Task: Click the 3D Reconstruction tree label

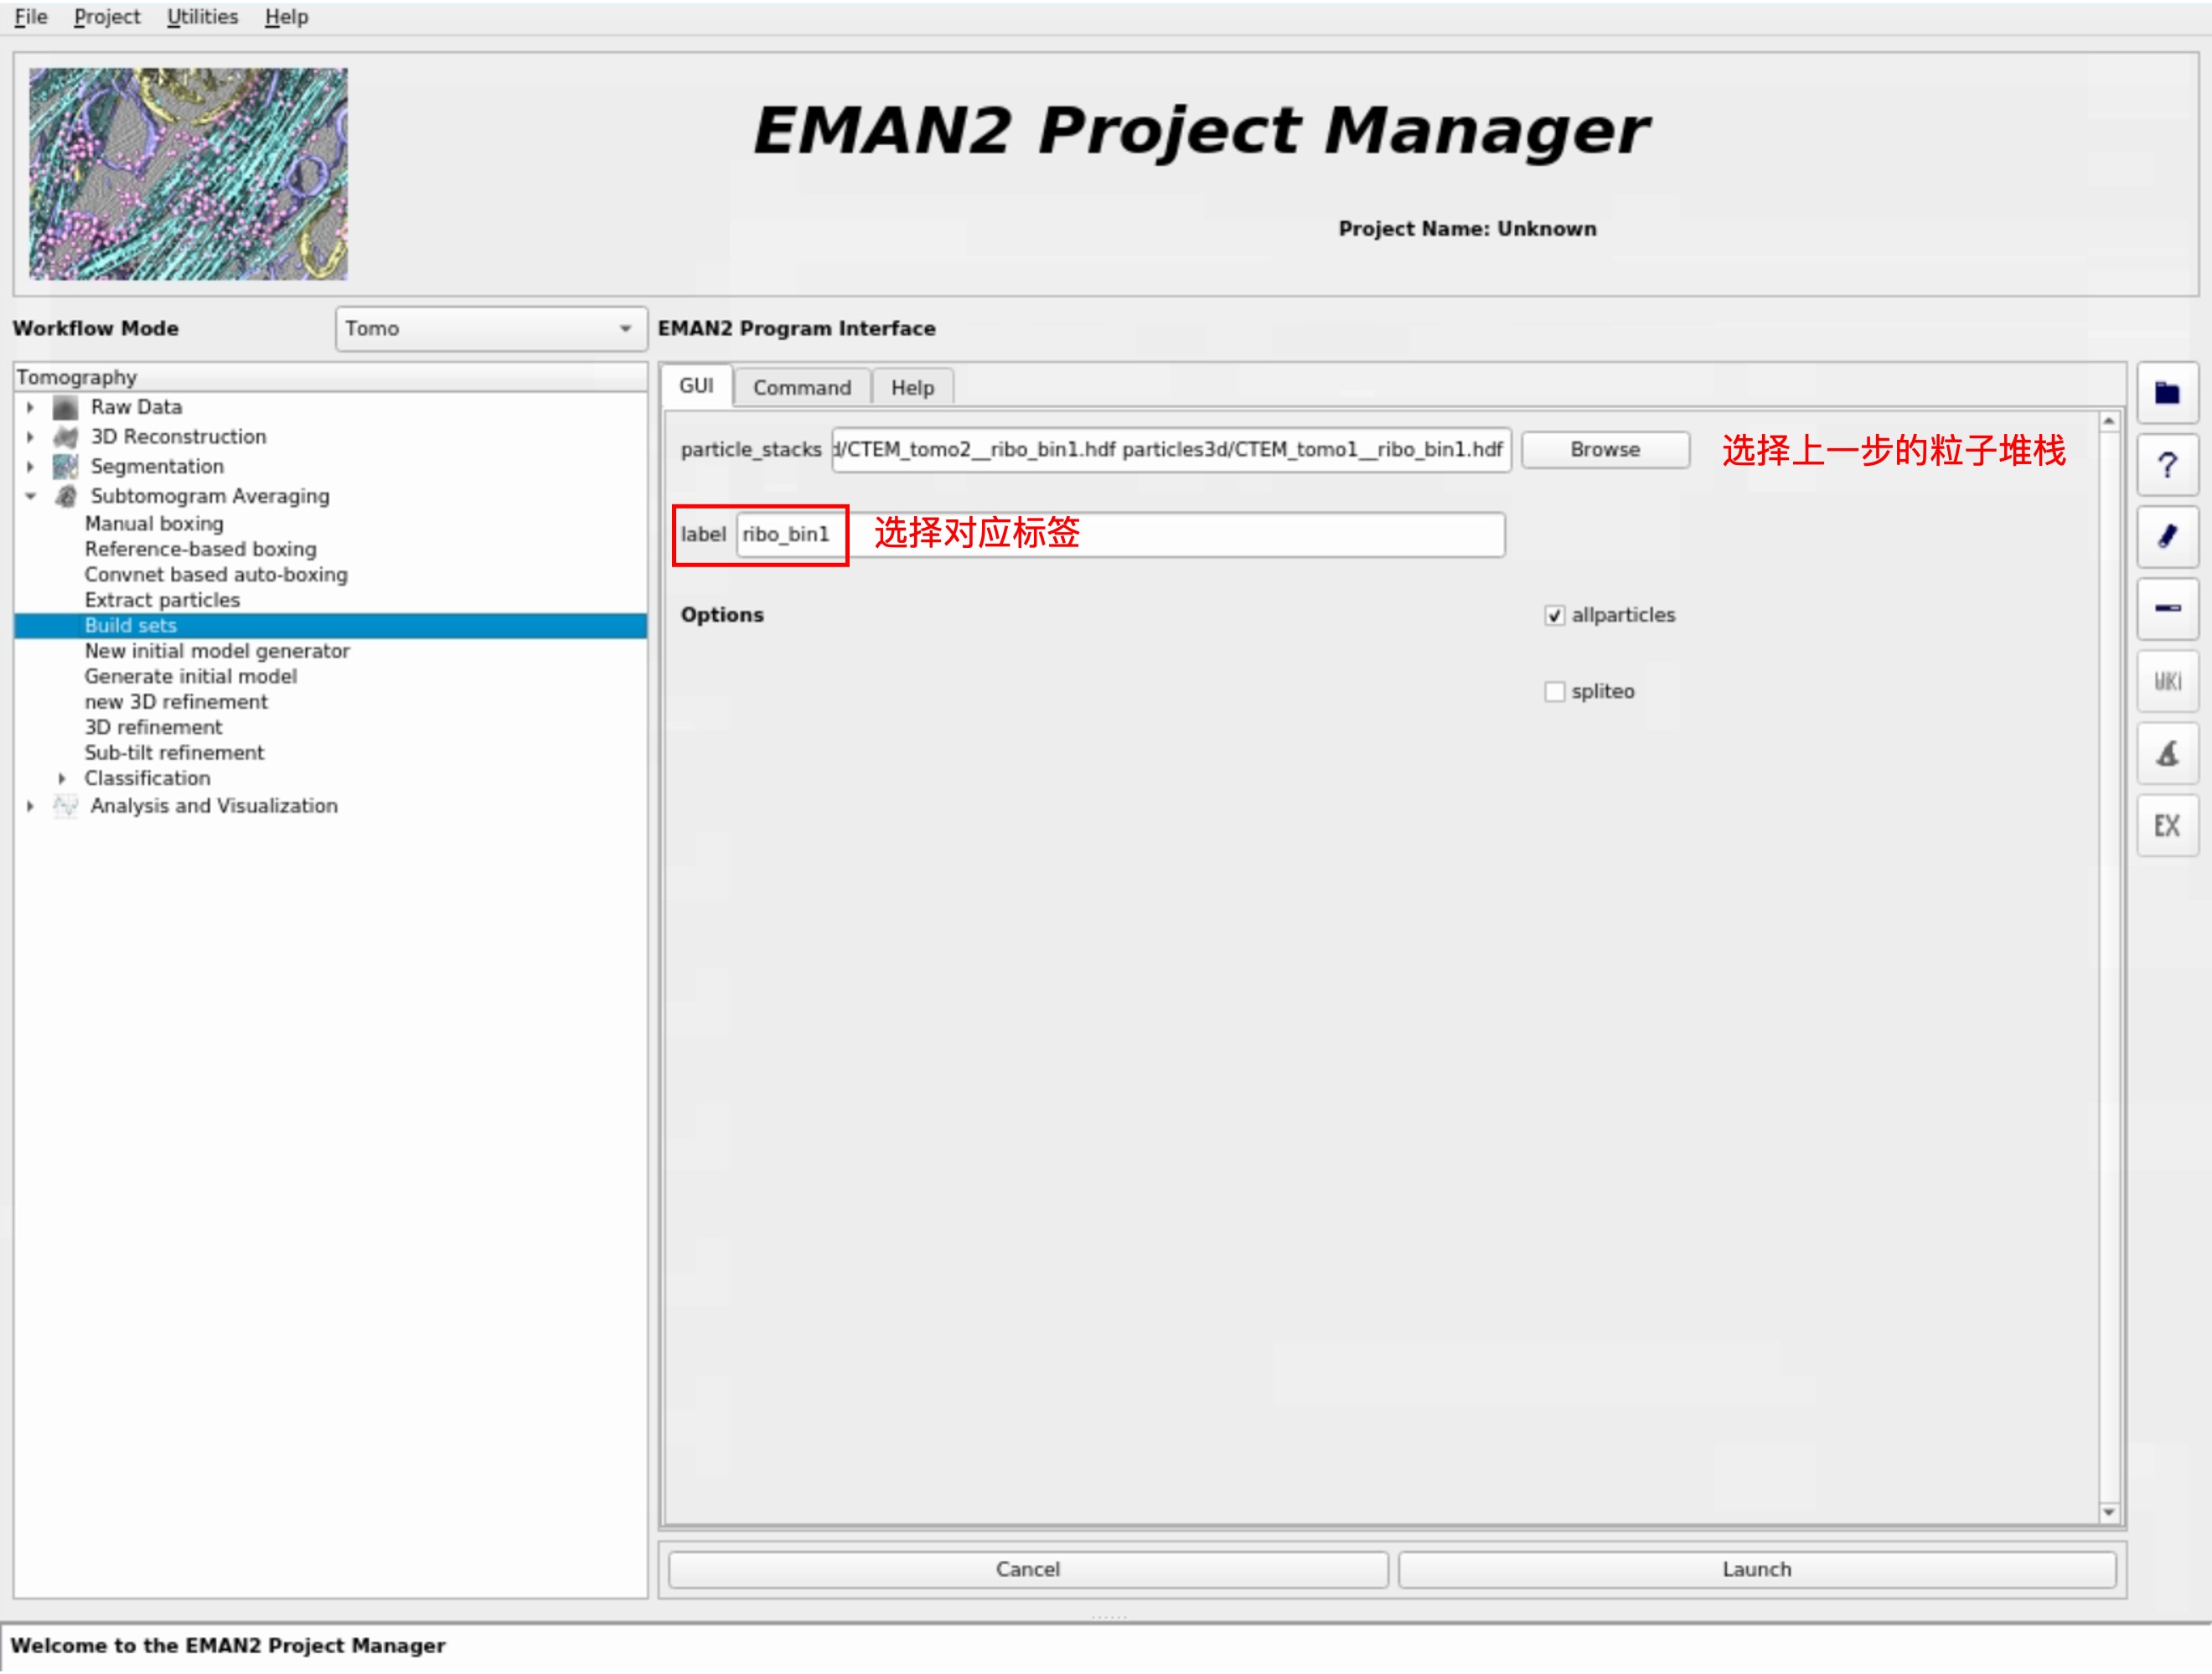Action: click(x=178, y=437)
